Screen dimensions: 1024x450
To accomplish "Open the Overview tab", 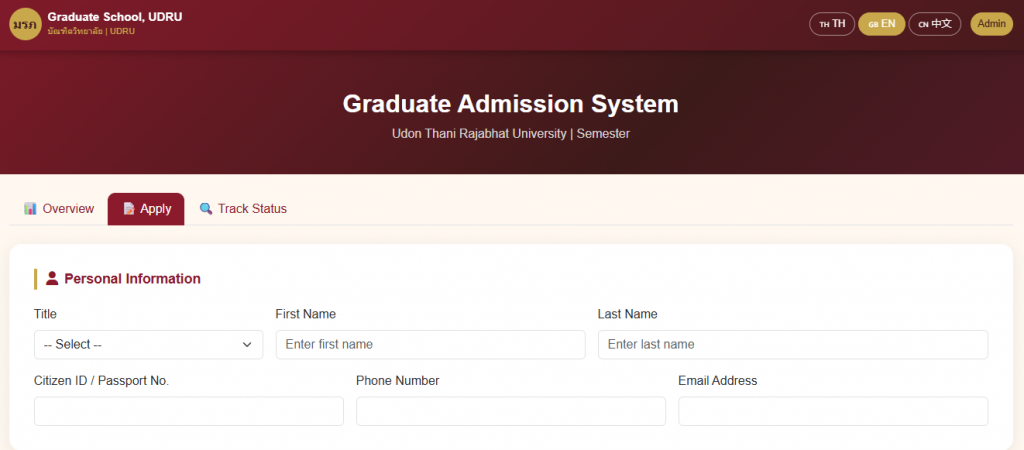I will [x=59, y=209].
